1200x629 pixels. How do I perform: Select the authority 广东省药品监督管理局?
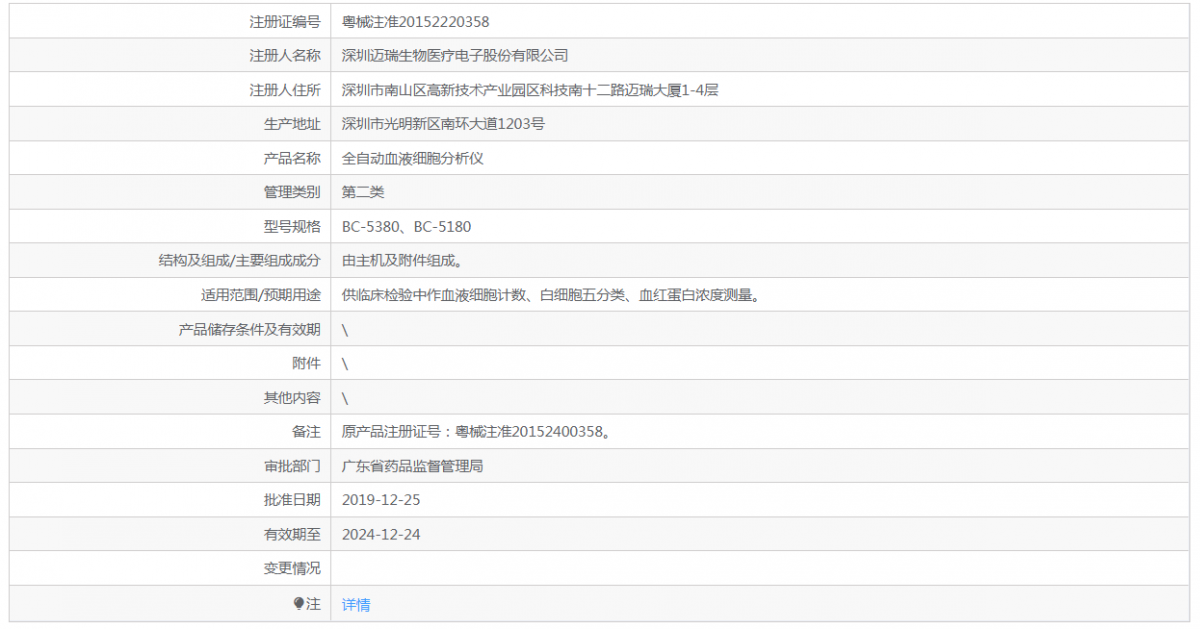click(x=413, y=466)
